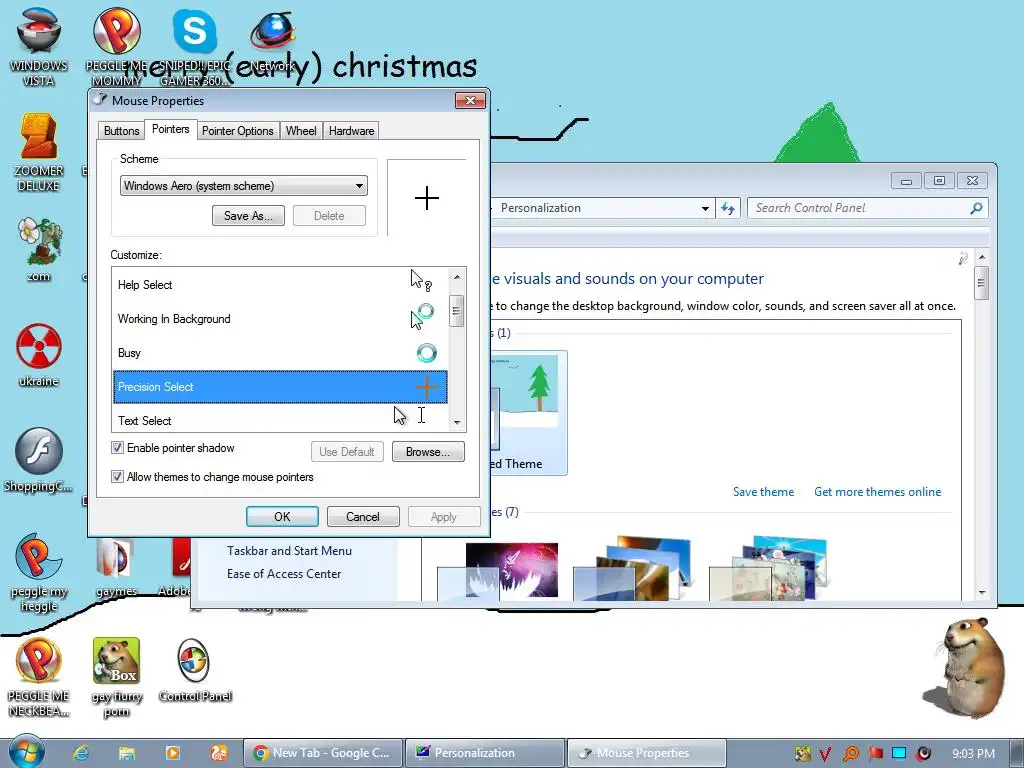Select the Precision Select pointer row
The width and height of the screenshot is (1024, 768).
point(280,387)
